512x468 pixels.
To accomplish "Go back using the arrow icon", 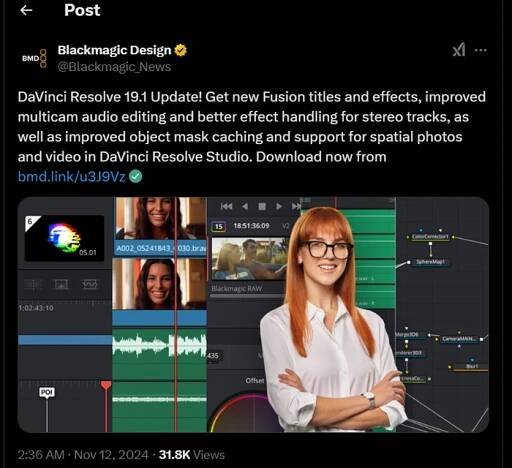I will pyautogui.click(x=26, y=10).
